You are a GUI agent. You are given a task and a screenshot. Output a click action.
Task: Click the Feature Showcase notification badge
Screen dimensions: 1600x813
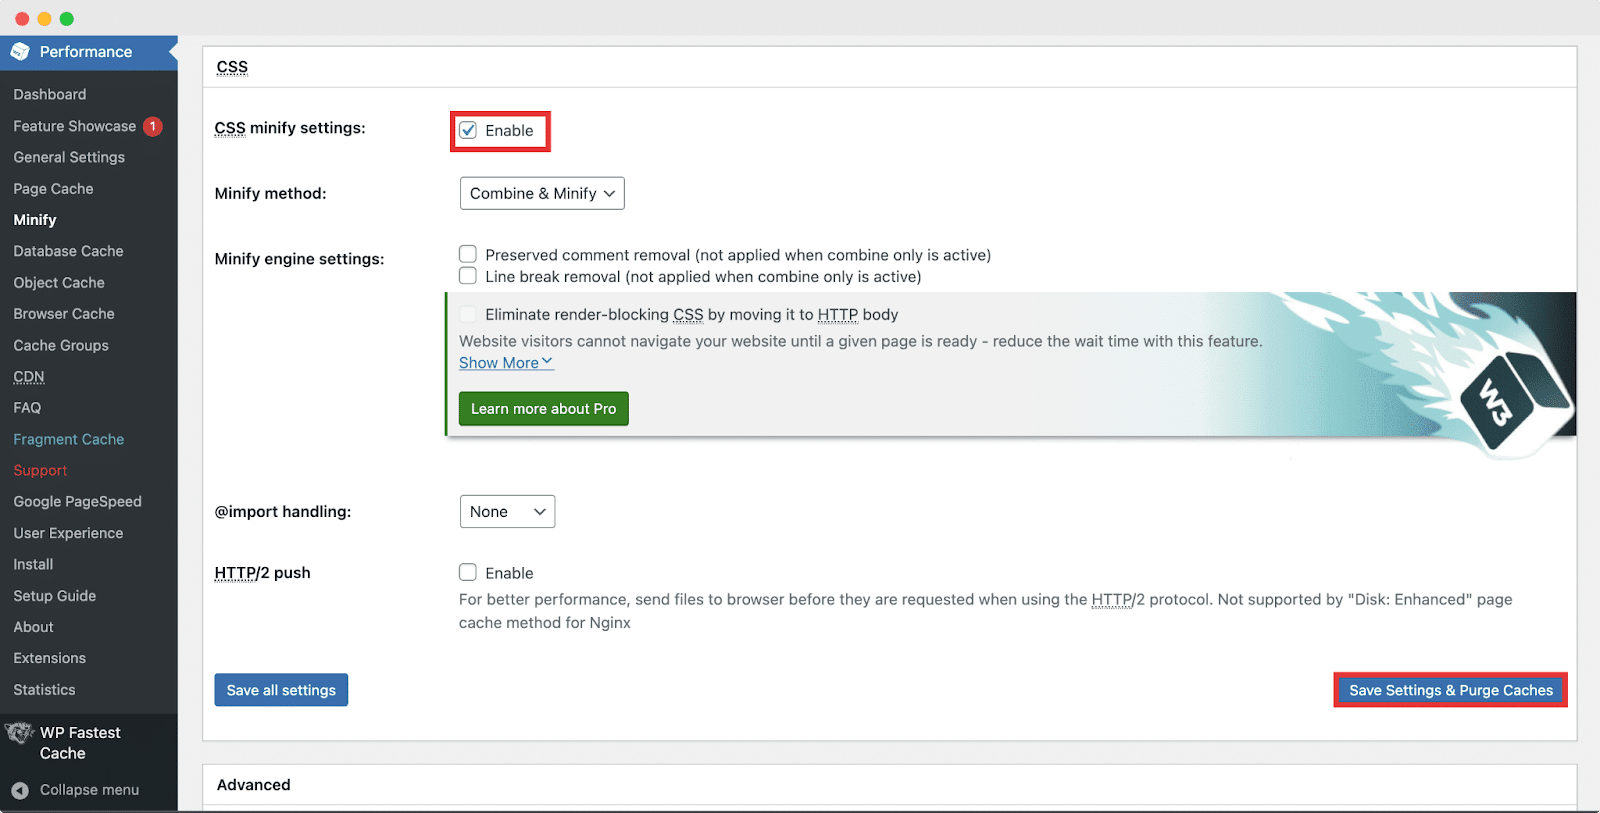pos(153,126)
